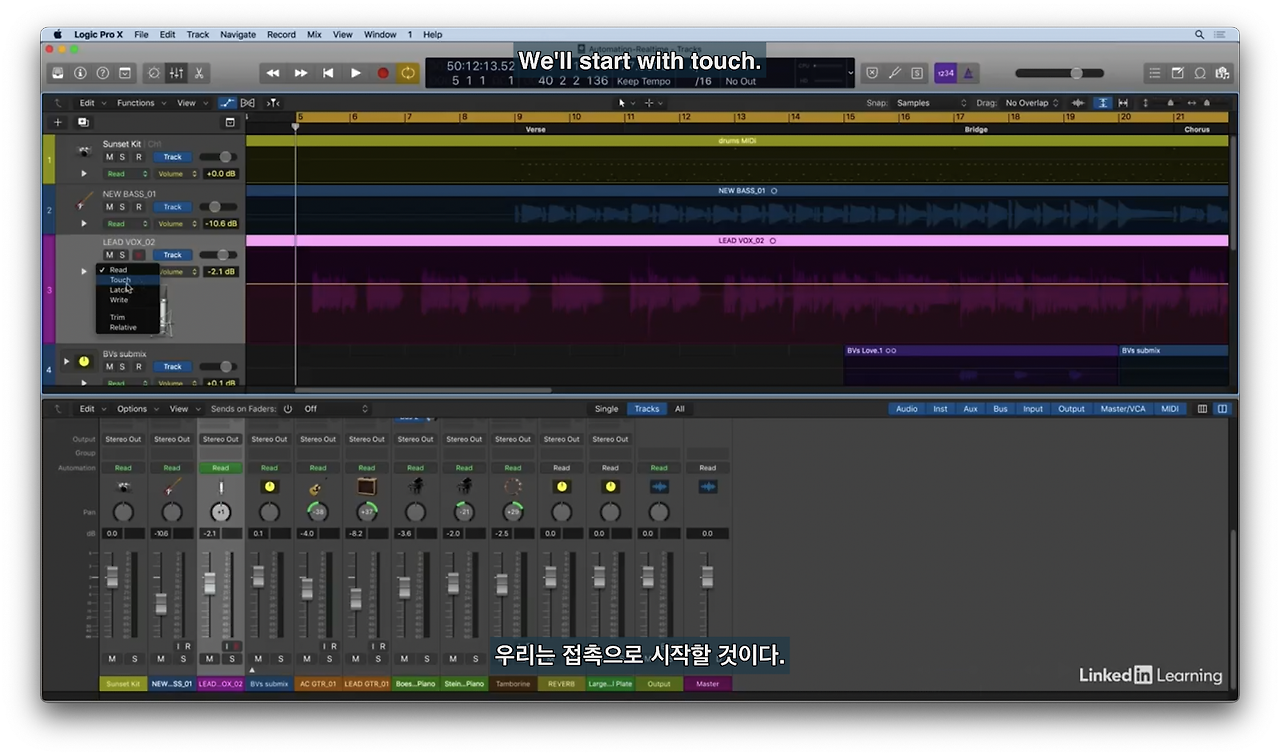Screen dimensions: 1280x756
Task: Record-enable the LEAD VOX_02 track
Action: (139, 255)
